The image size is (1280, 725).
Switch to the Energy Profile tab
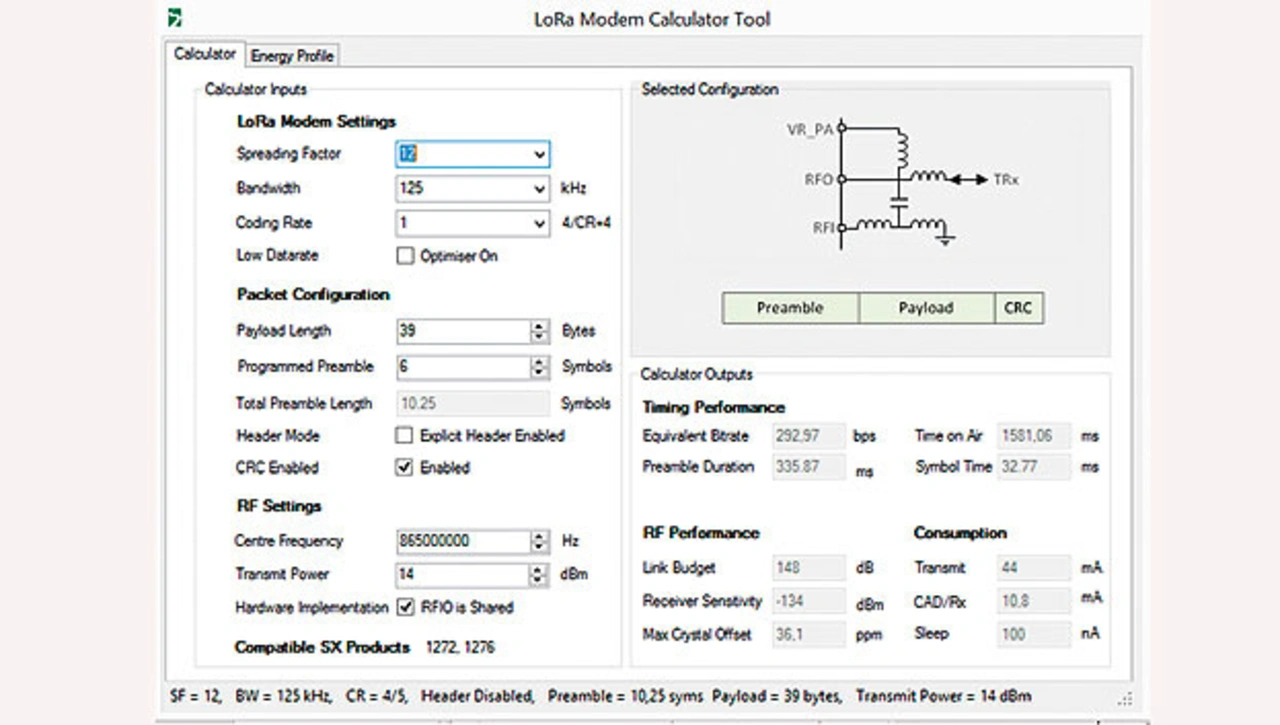click(293, 56)
